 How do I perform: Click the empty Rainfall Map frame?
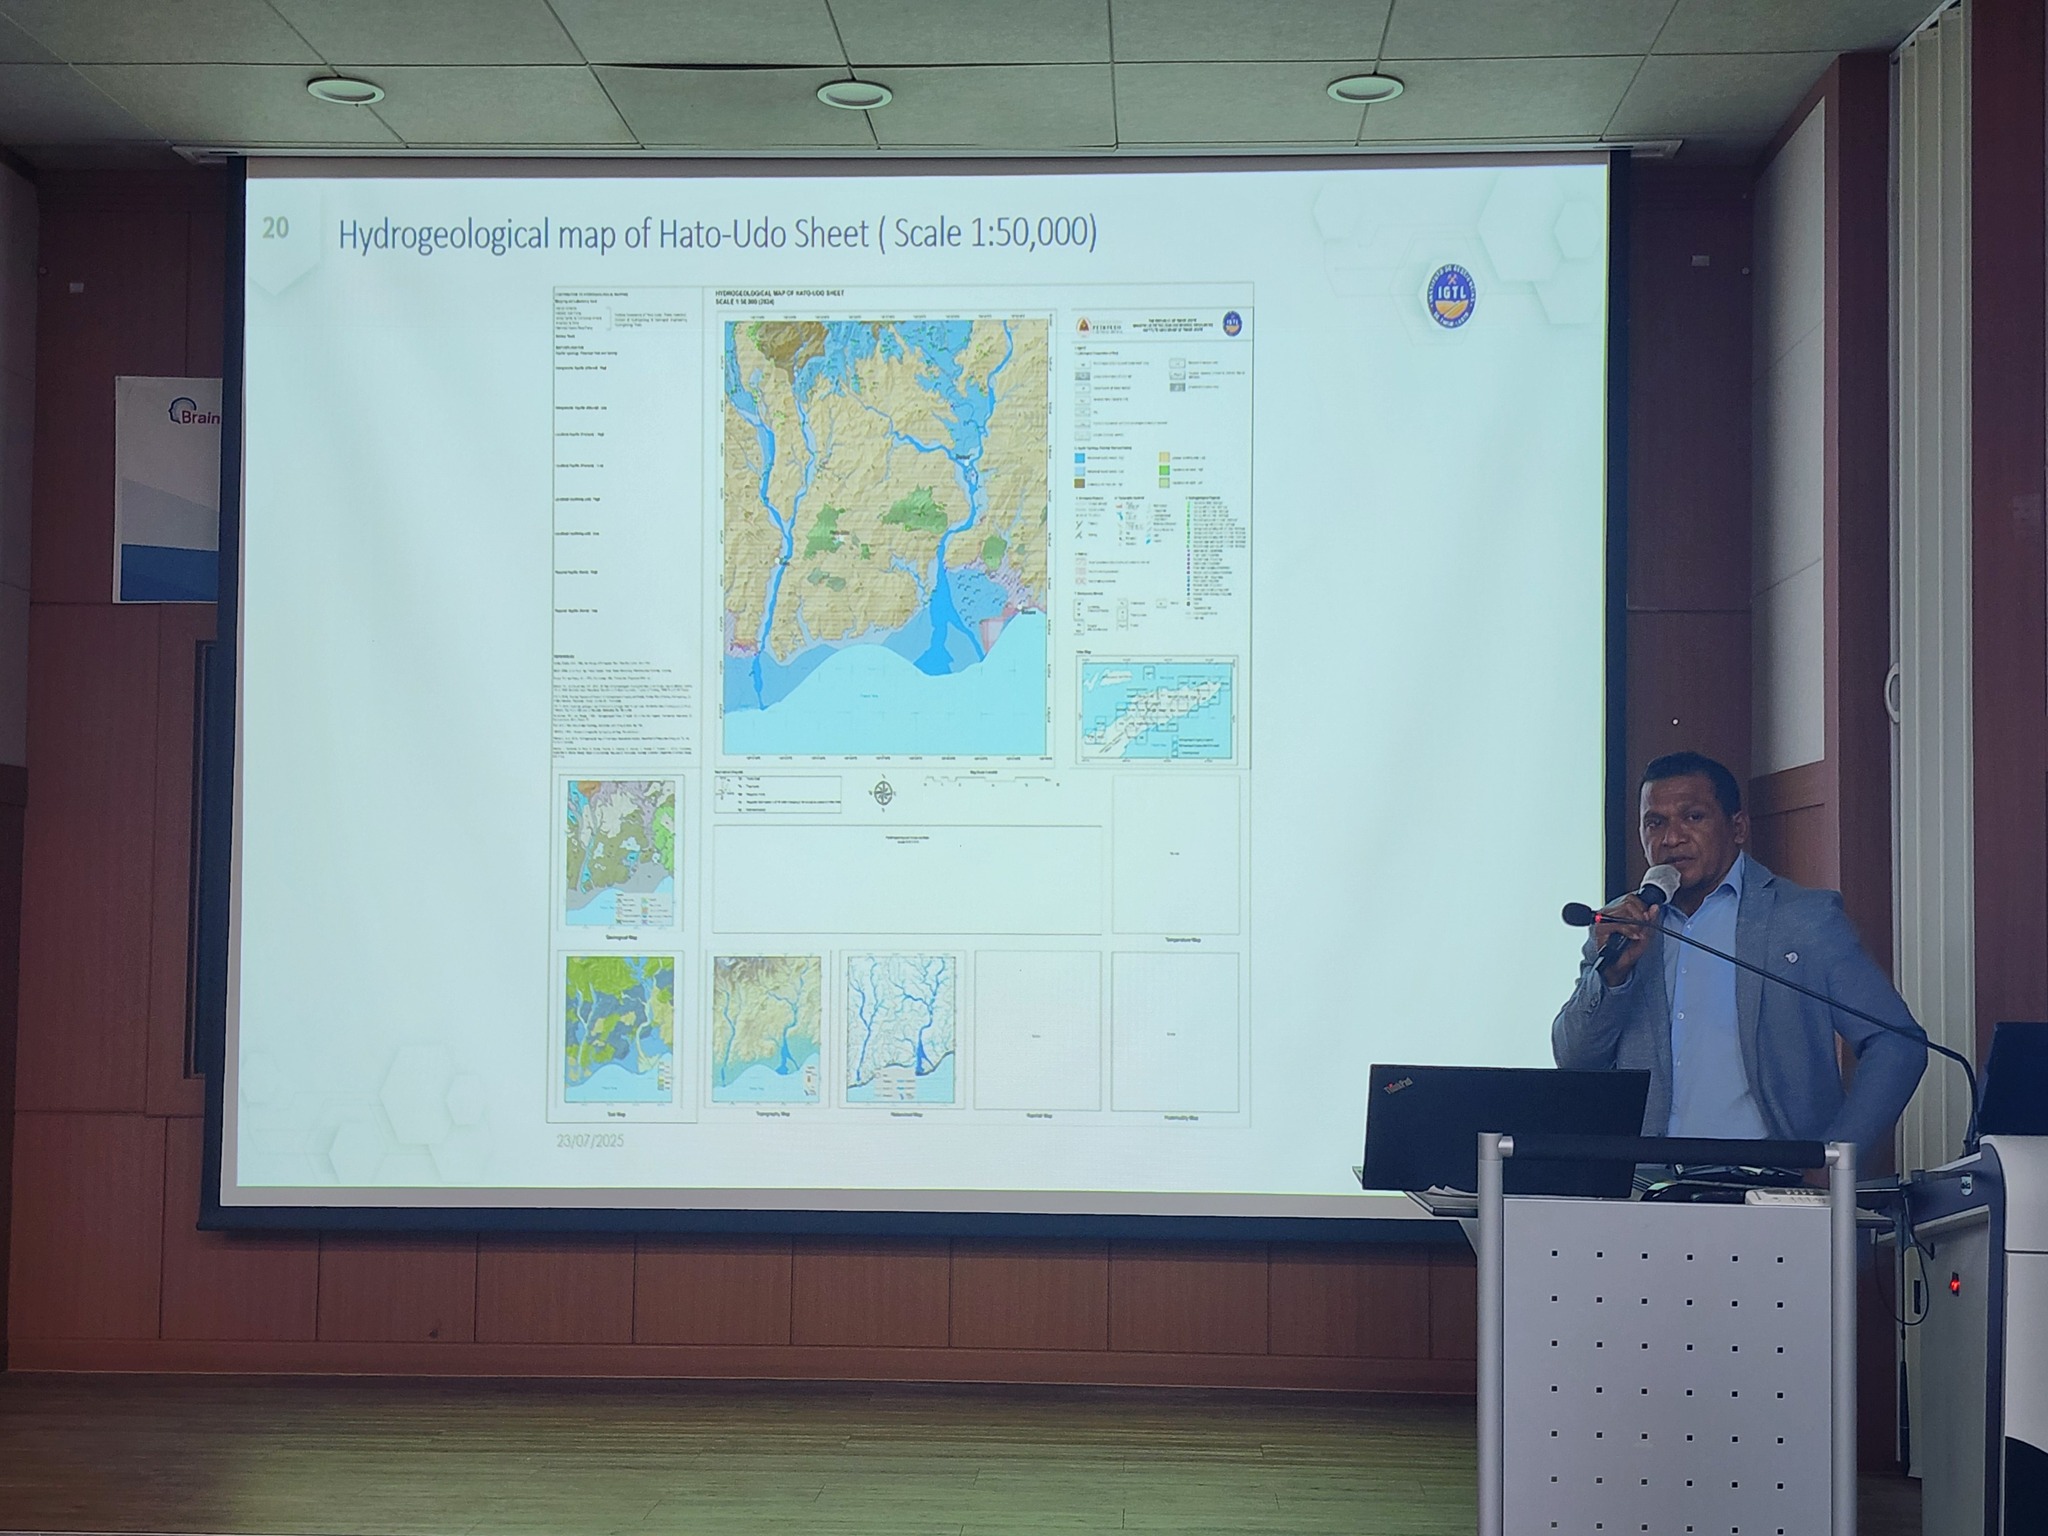pos(1037,1030)
